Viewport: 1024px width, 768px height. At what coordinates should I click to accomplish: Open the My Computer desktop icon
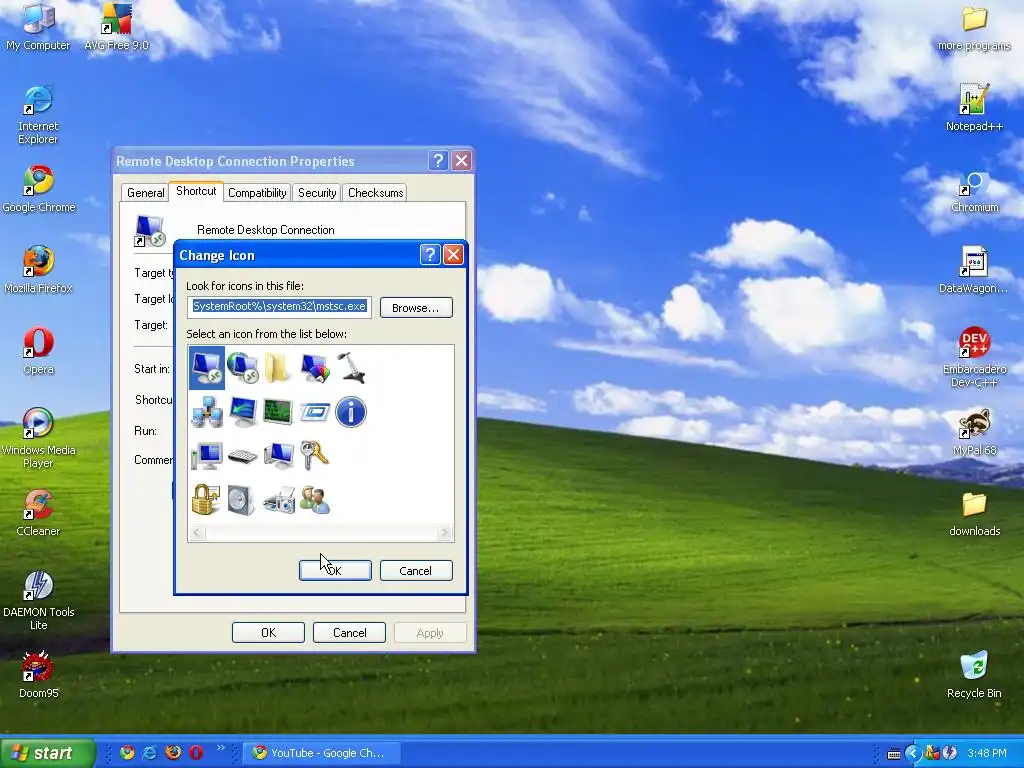(x=38, y=27)
